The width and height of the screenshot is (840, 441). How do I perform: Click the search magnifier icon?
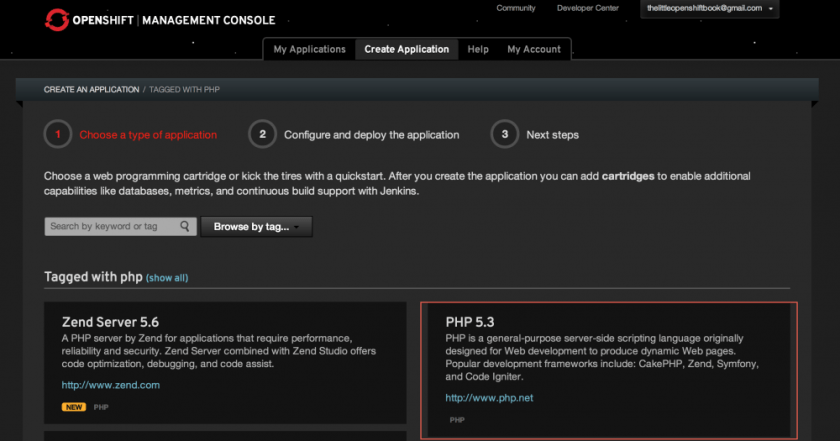(185, 227)
